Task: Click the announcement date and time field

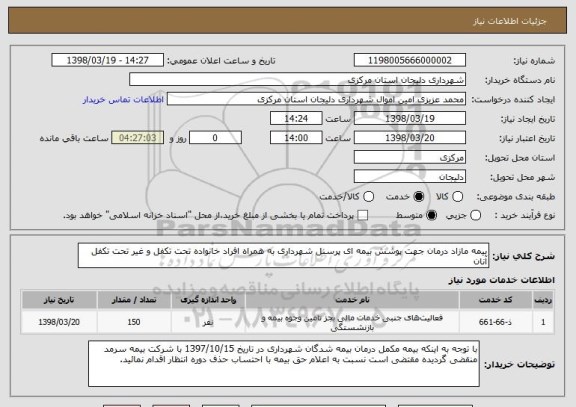Action: coord(108,60)
